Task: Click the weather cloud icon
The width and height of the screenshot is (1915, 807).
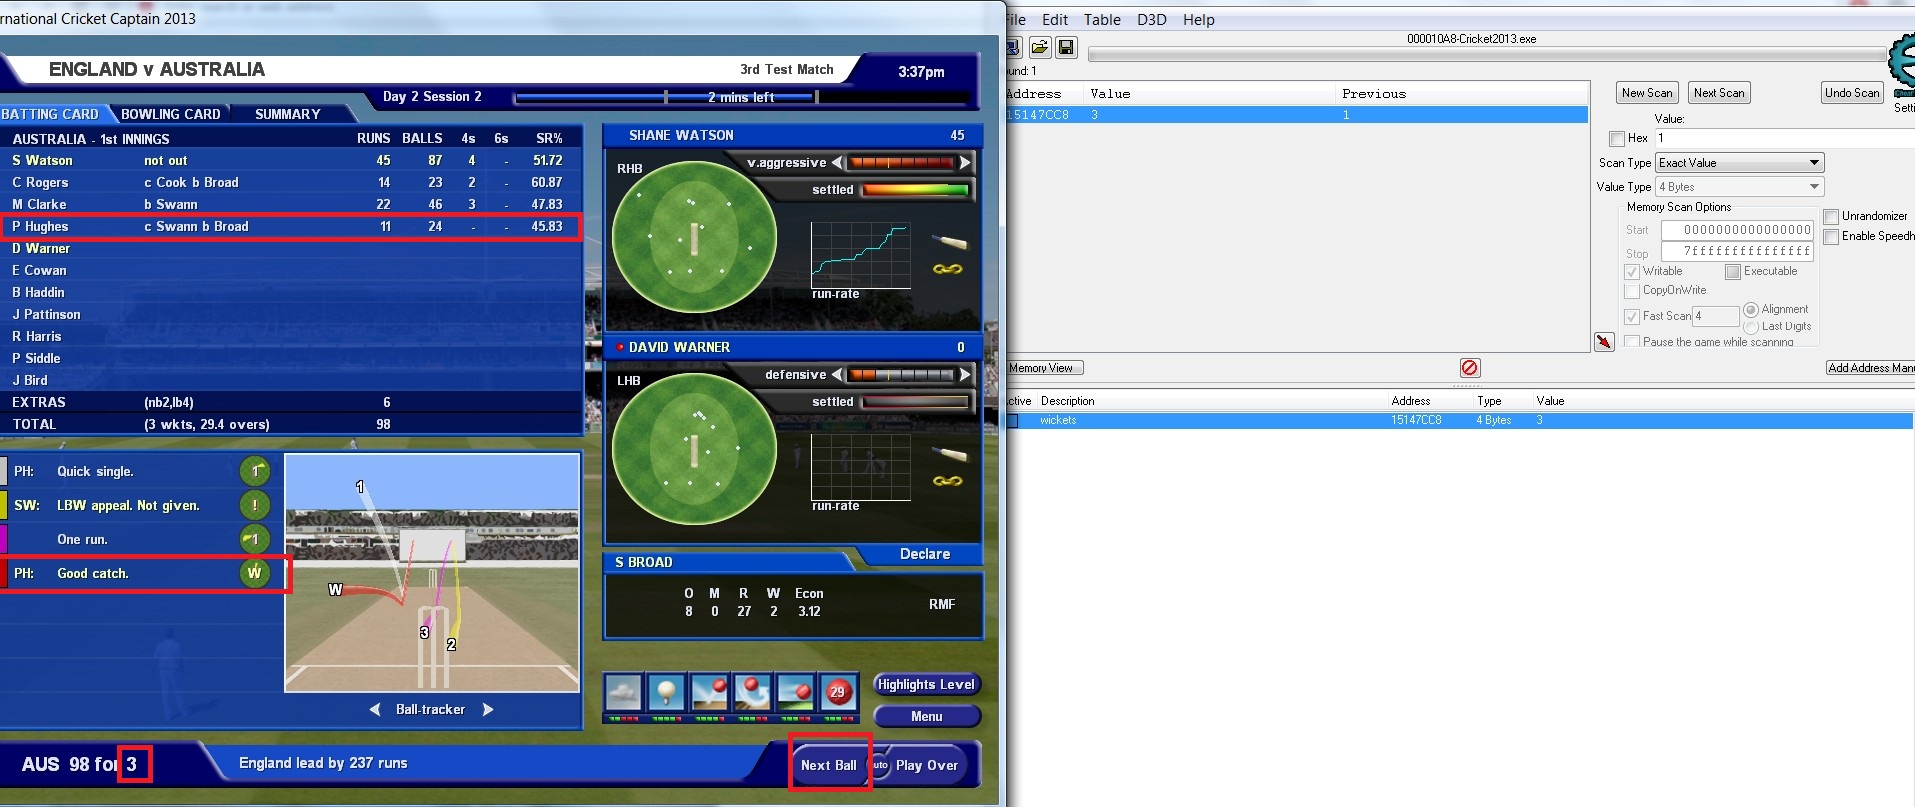Action: 623,692
